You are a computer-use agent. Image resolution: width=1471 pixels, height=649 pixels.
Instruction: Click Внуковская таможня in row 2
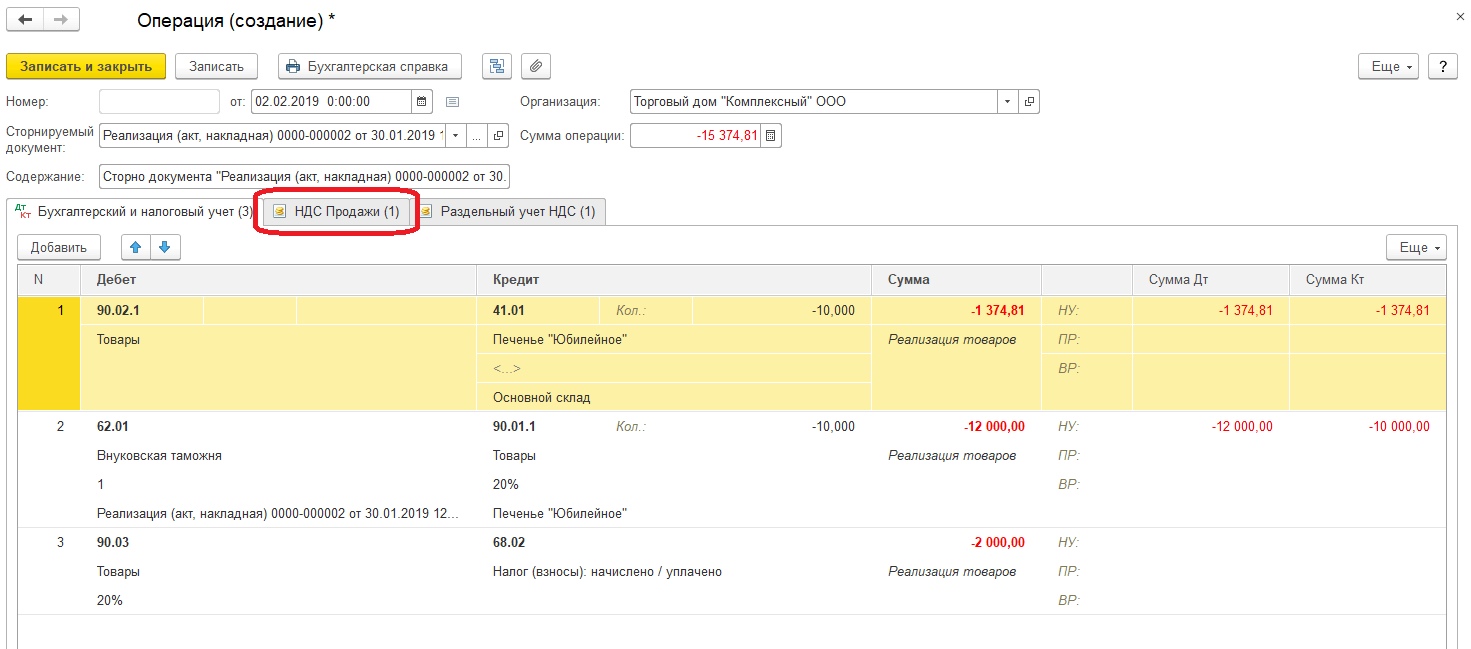click(159, 456)
